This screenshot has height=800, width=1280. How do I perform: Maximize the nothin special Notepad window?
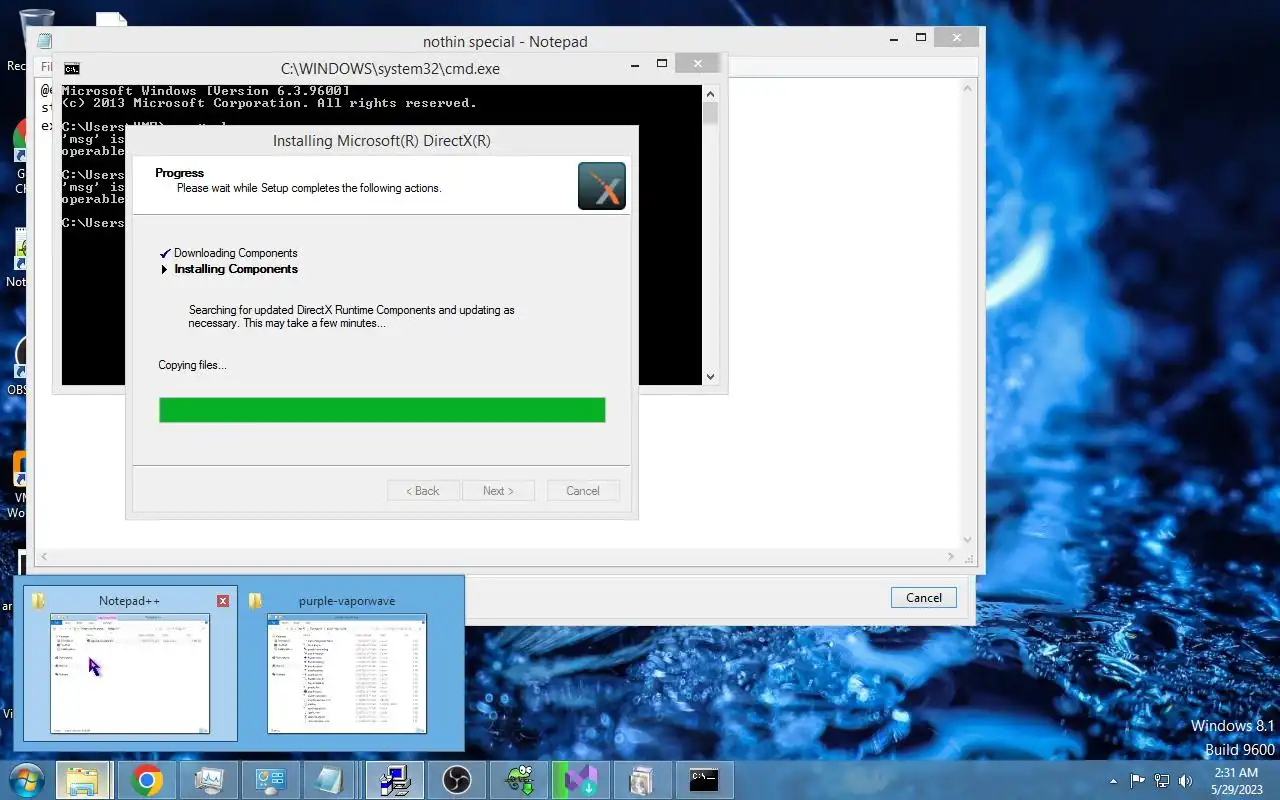tap(921, 37)
